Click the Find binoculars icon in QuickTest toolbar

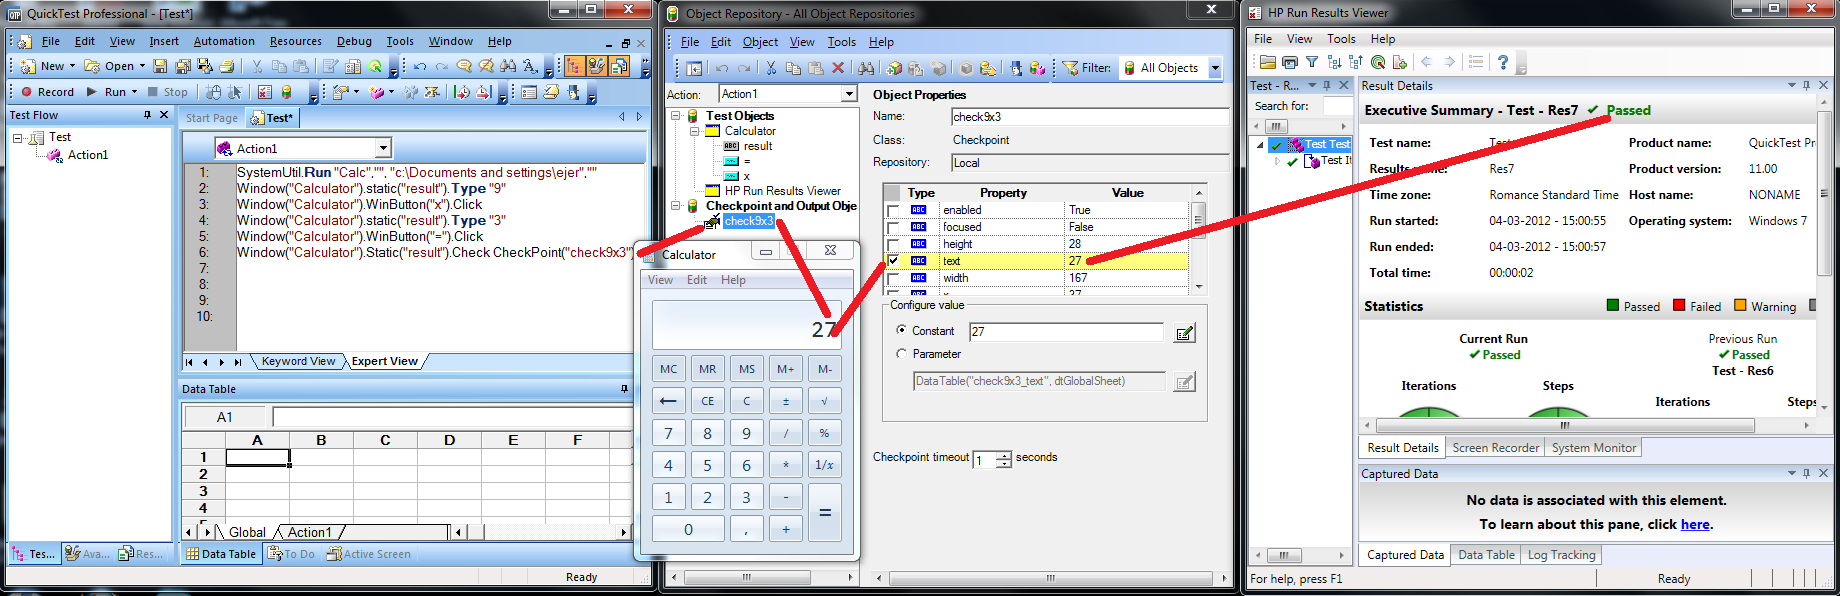click(x=509, y=66)
